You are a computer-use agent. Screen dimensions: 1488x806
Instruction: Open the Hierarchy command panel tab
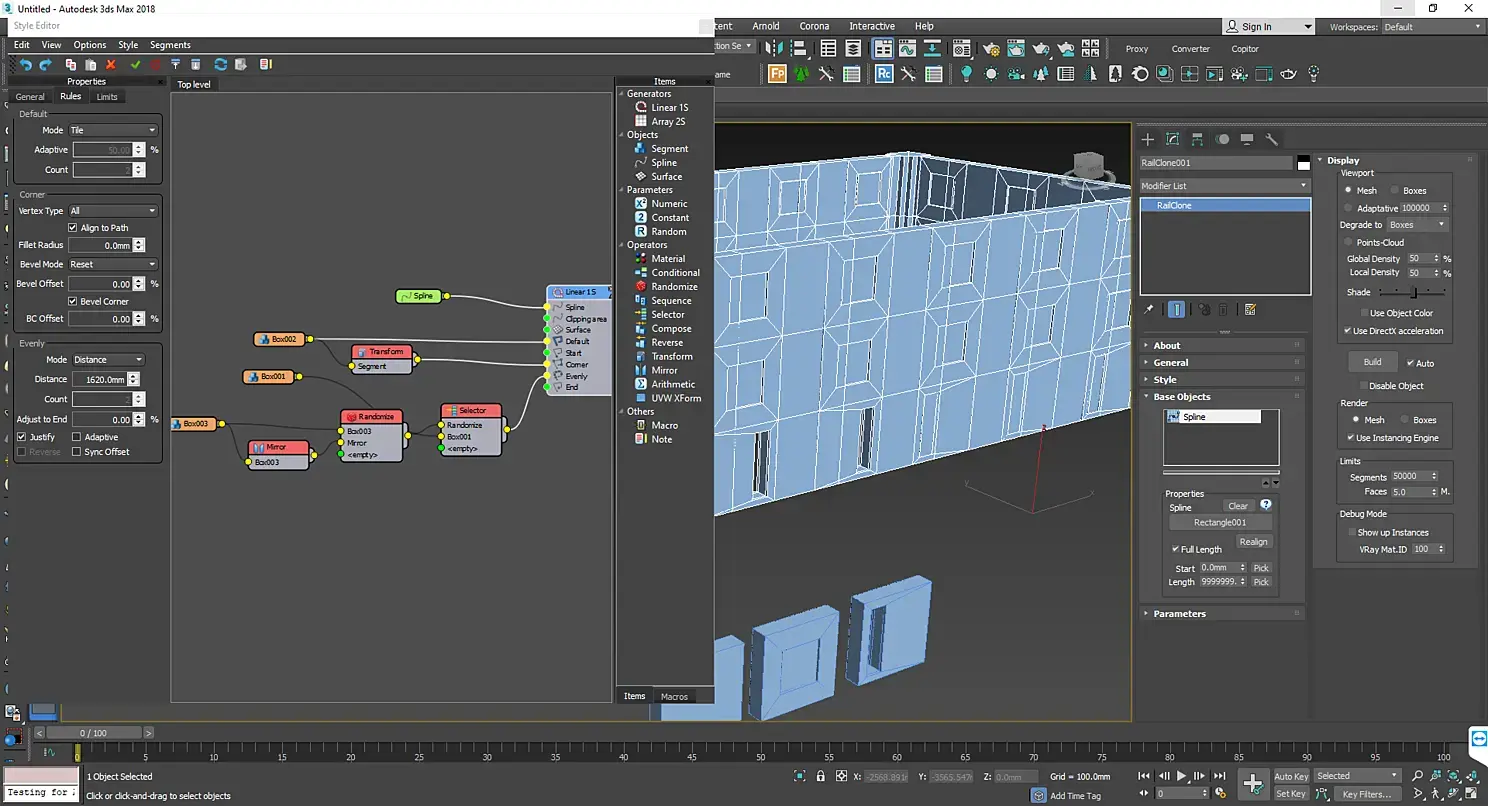tap(1197, 140)
